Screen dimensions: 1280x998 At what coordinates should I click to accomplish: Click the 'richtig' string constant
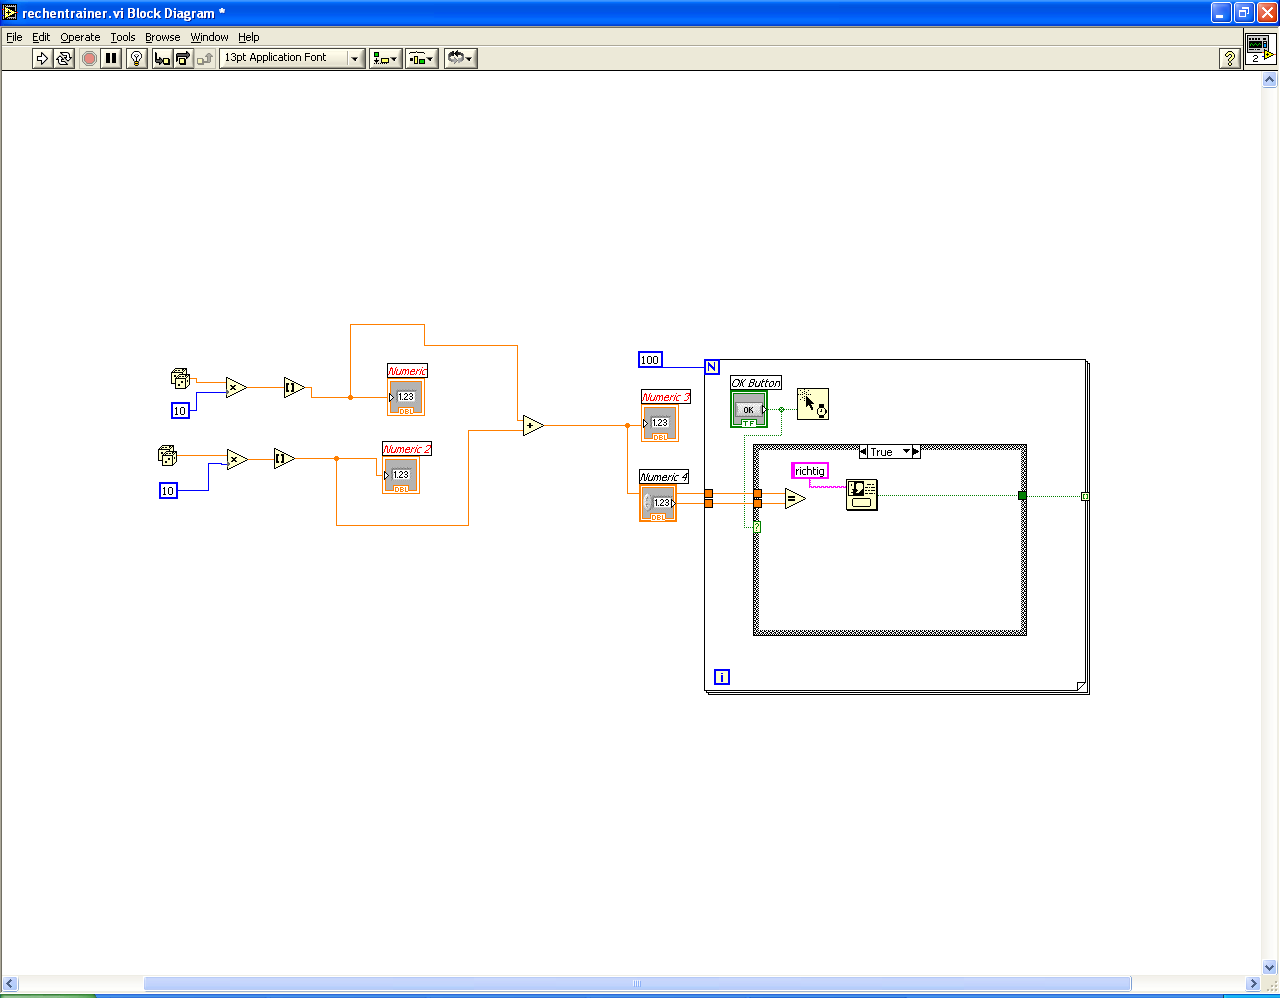[810, 471]
